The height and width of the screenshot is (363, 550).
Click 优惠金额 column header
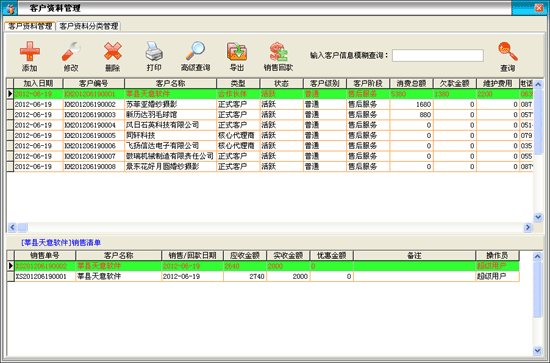click(x=331, y=256)
